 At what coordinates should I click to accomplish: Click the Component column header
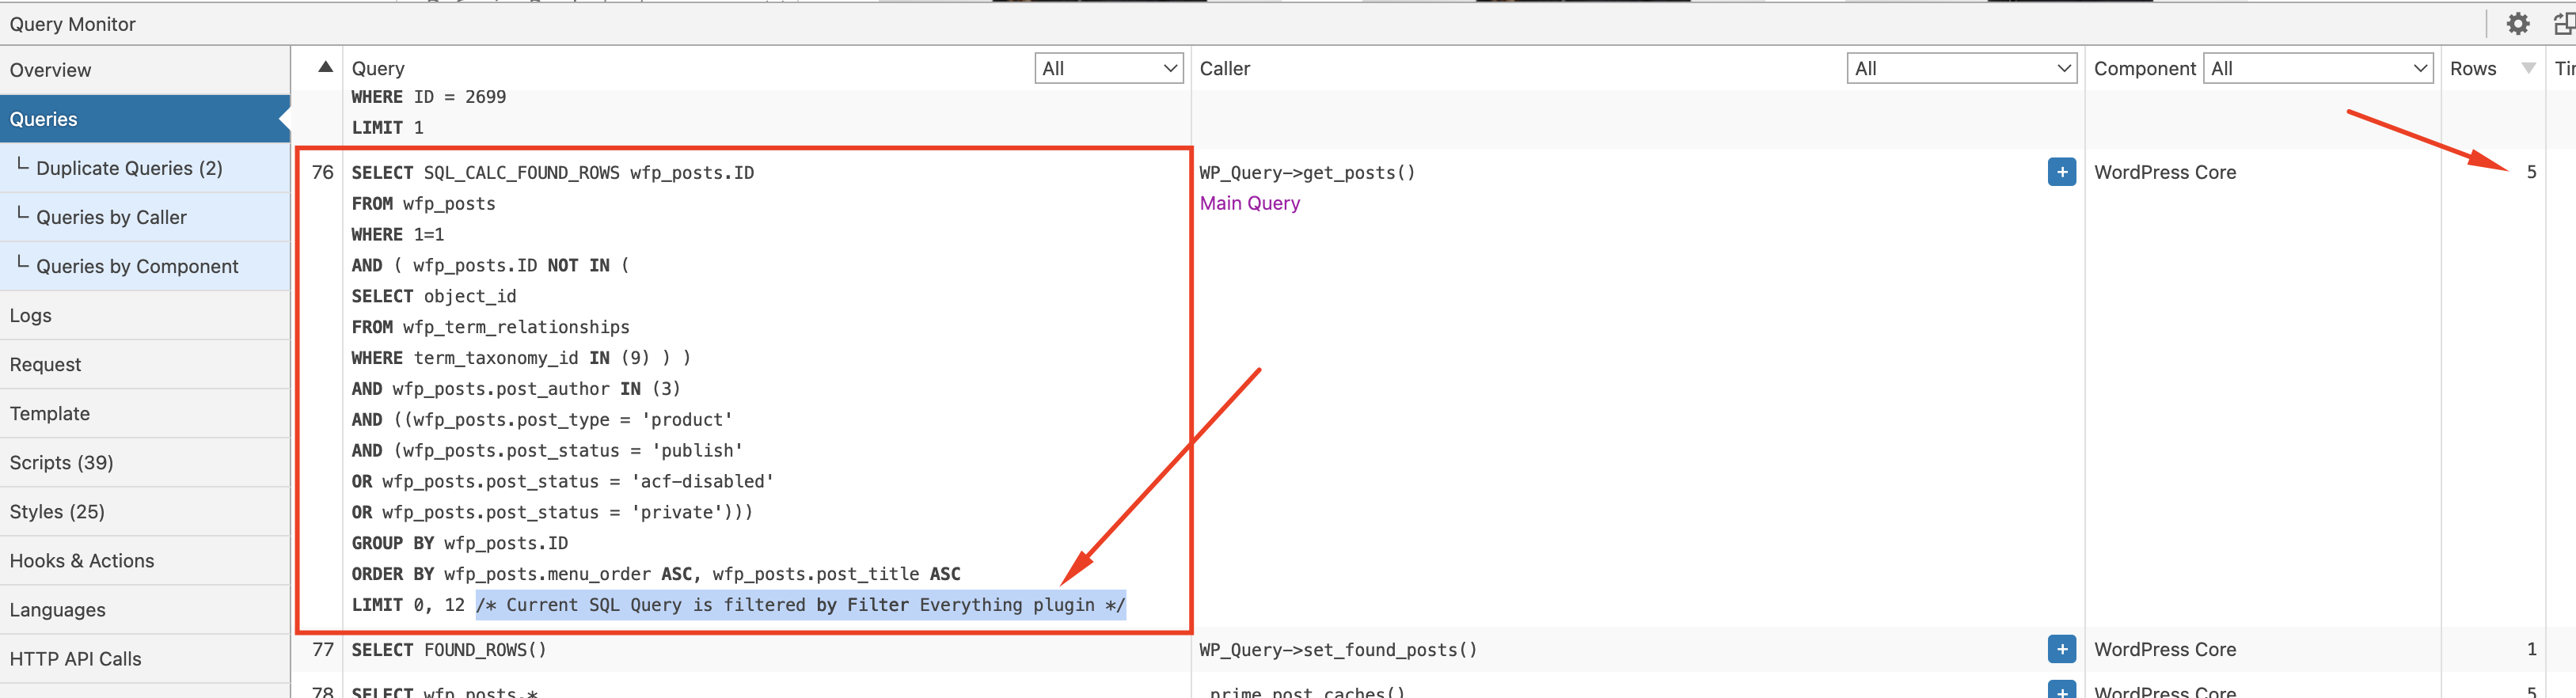tap(2144, 68)
